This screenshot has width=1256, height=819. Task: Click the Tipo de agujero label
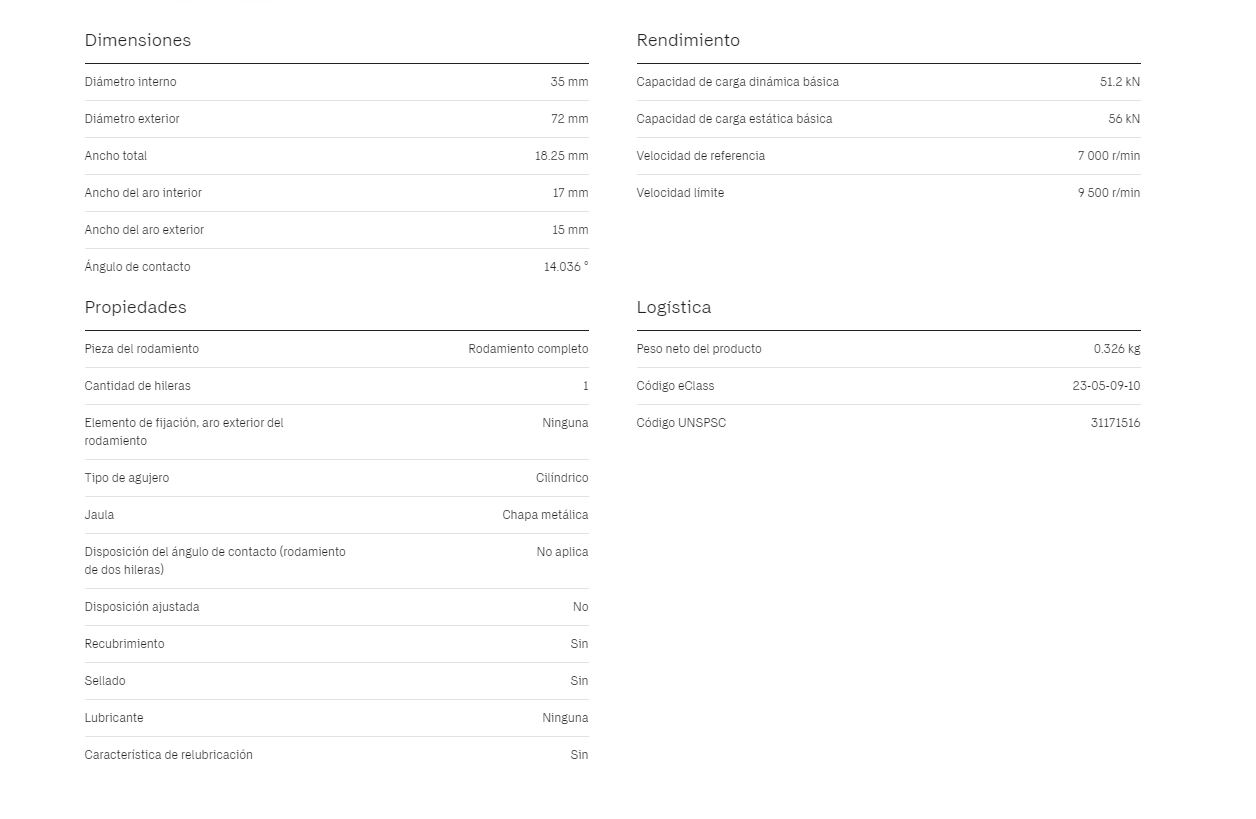pyautogui.click(x=127, y=478)
